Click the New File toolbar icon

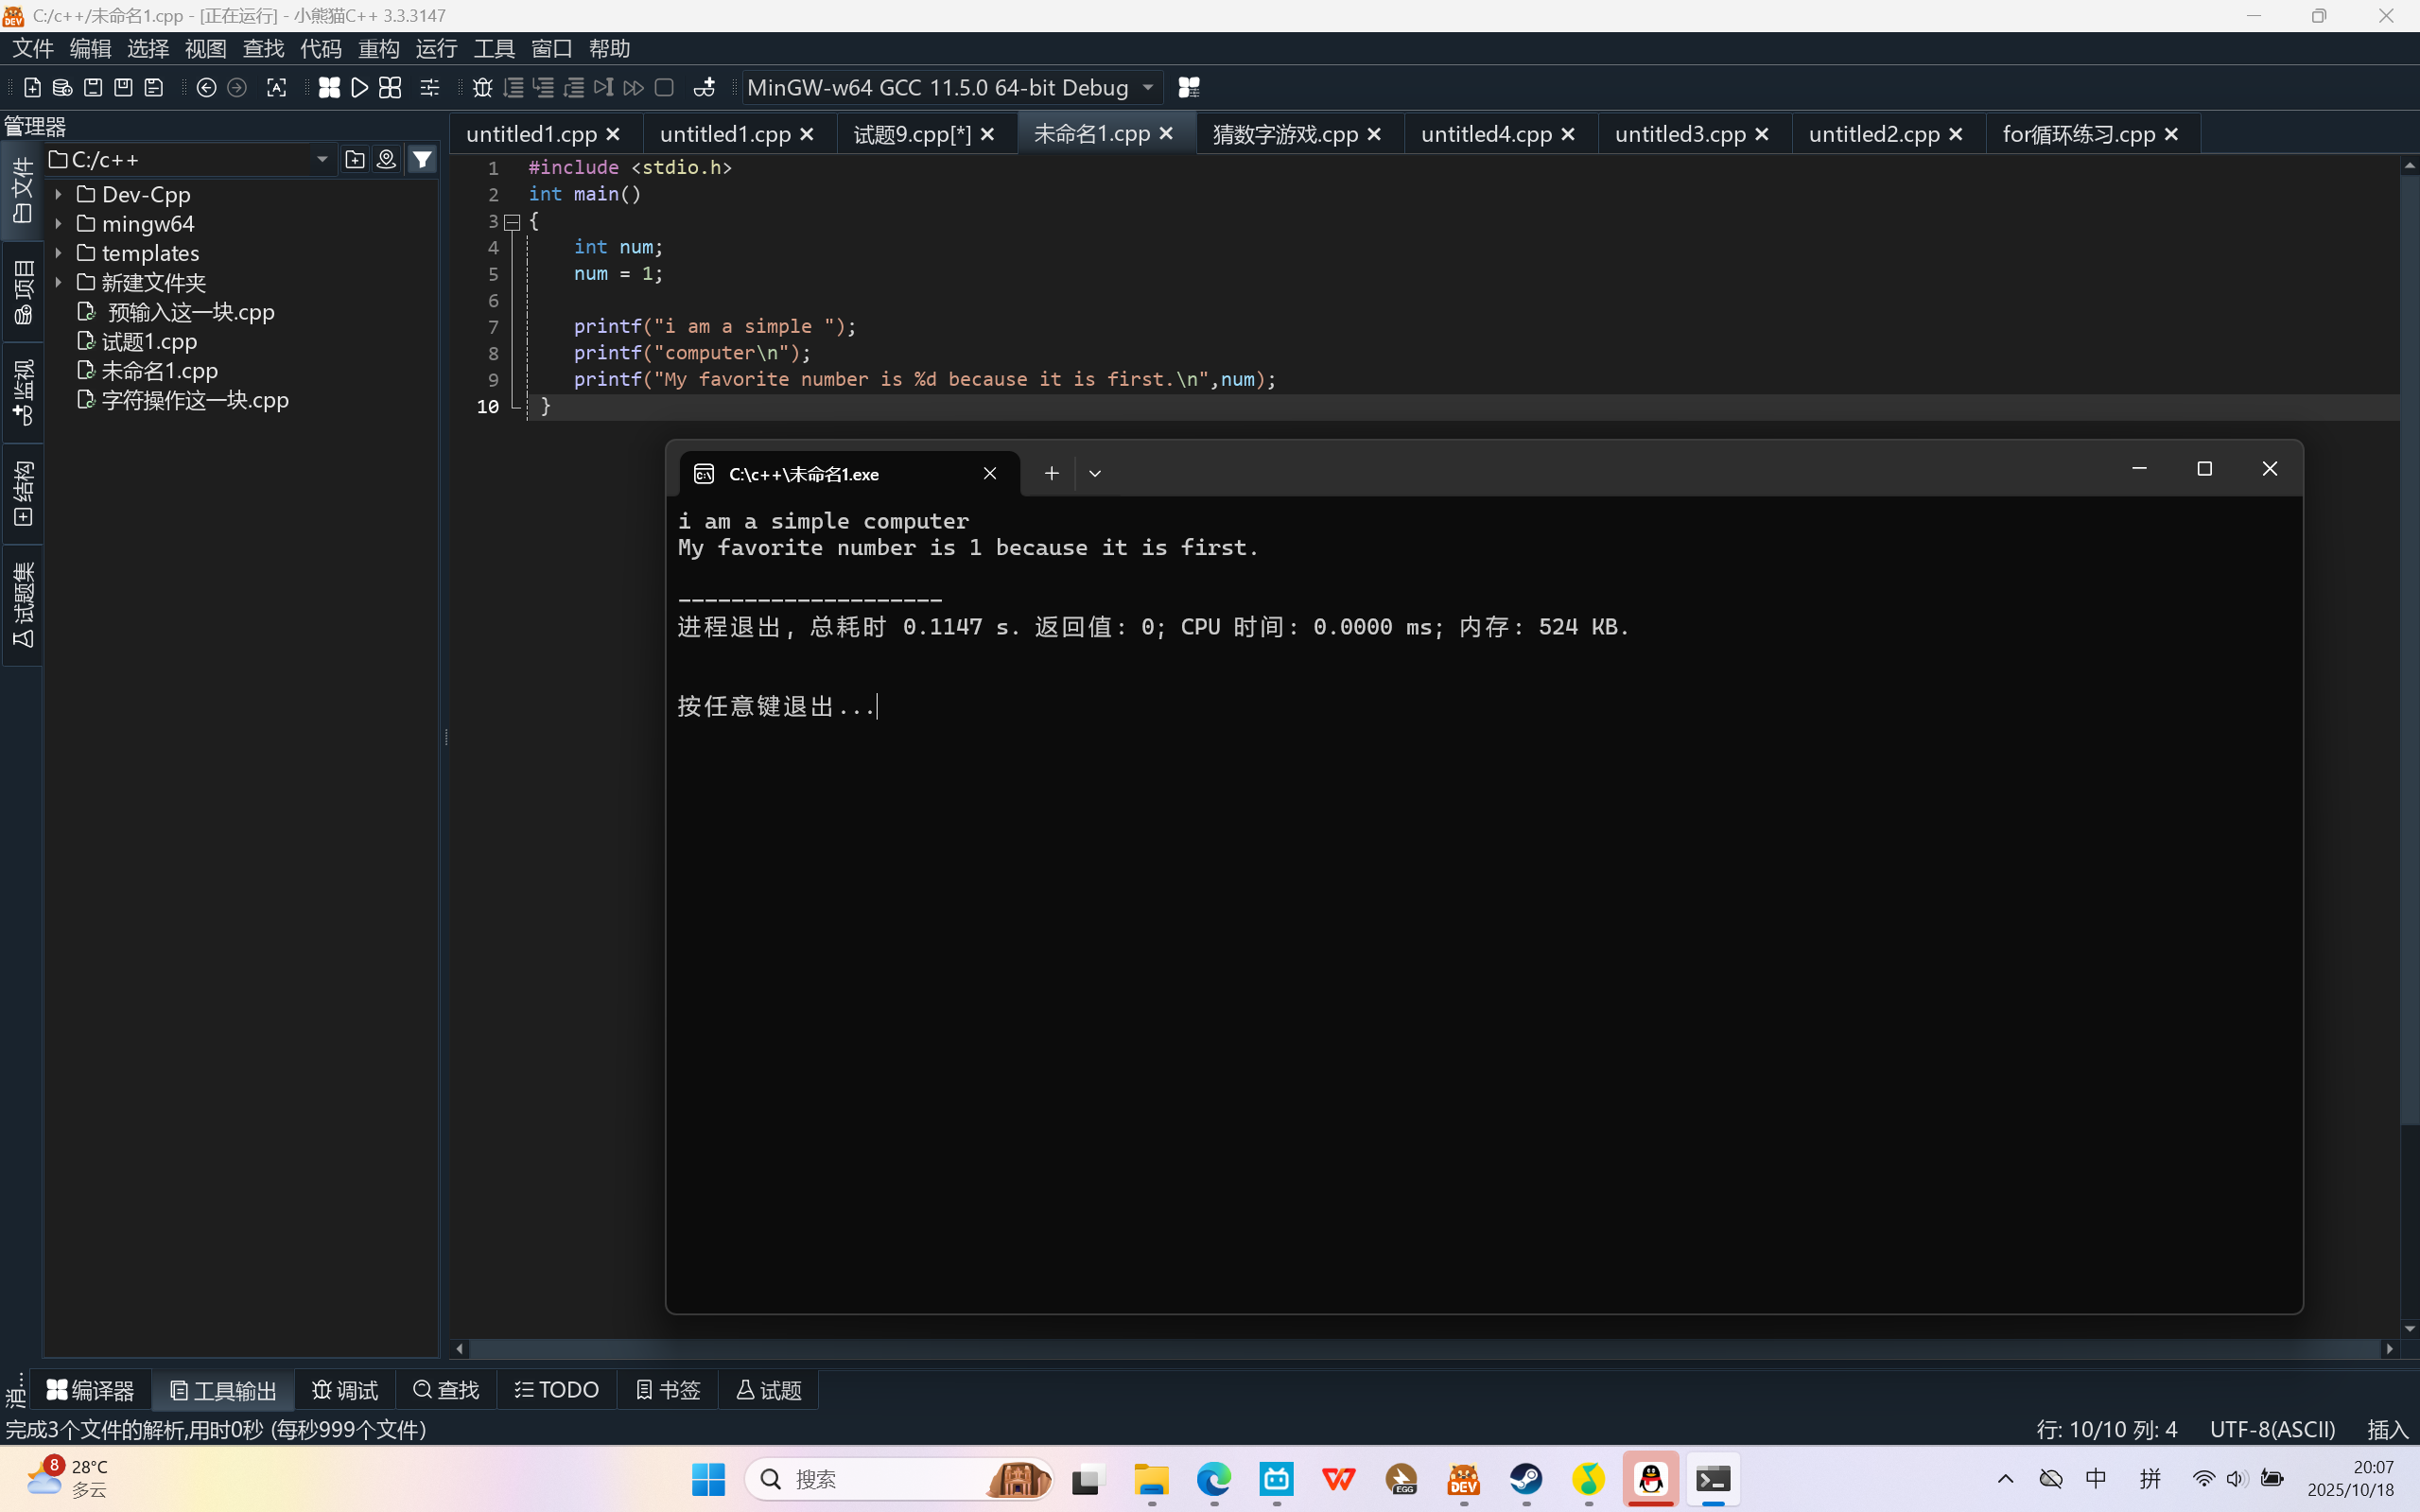click(32, 88)
